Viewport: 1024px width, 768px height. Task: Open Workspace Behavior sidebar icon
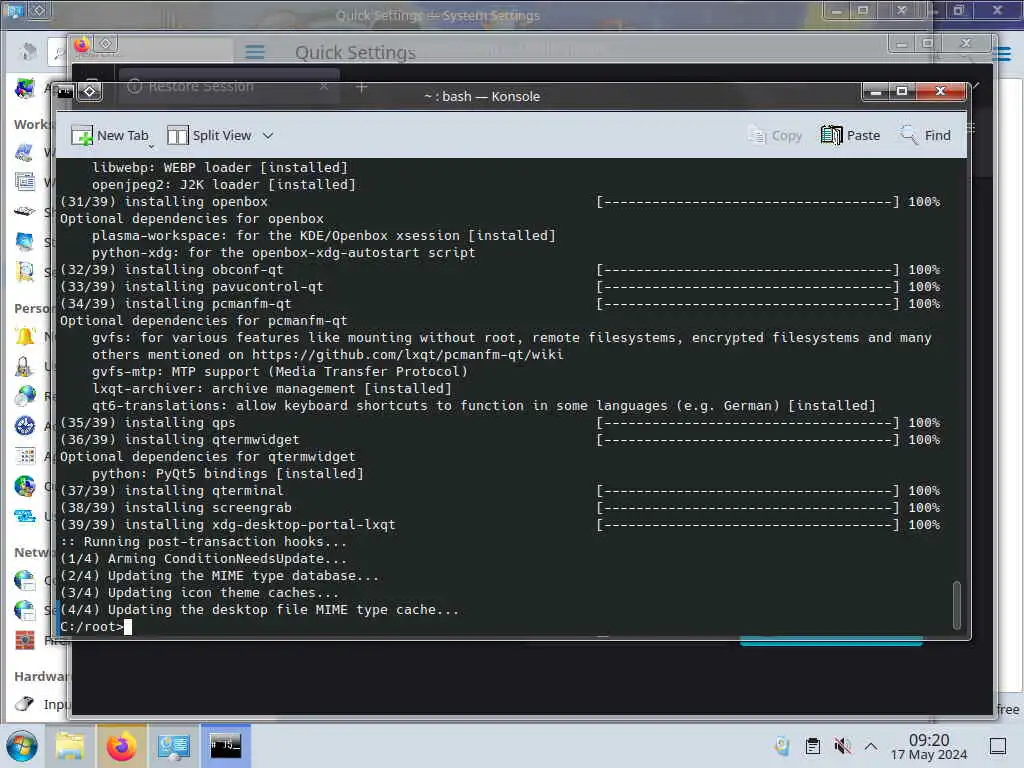coord(25,152)
